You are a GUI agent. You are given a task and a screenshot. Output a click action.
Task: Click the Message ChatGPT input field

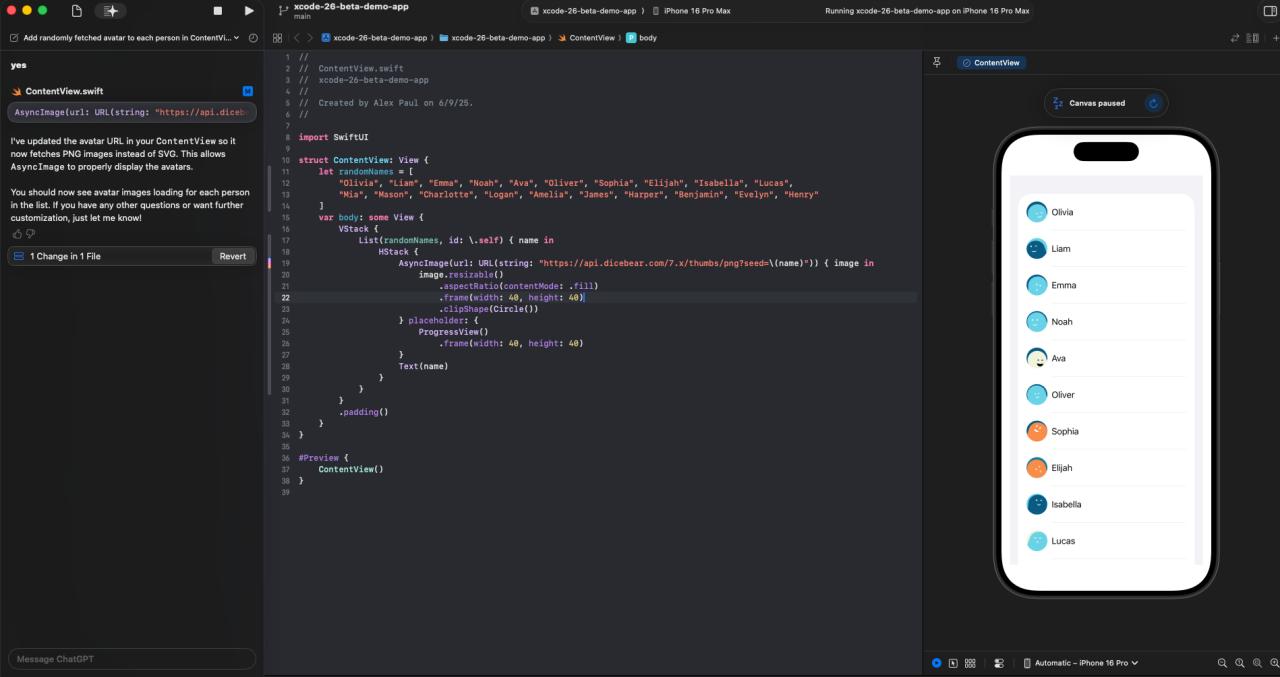click(x=131, y=659)
